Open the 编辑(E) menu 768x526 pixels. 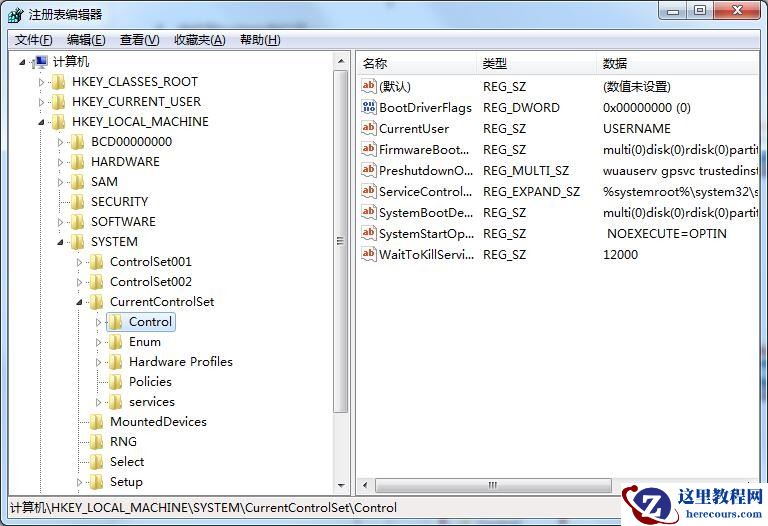tap(86, 40)
